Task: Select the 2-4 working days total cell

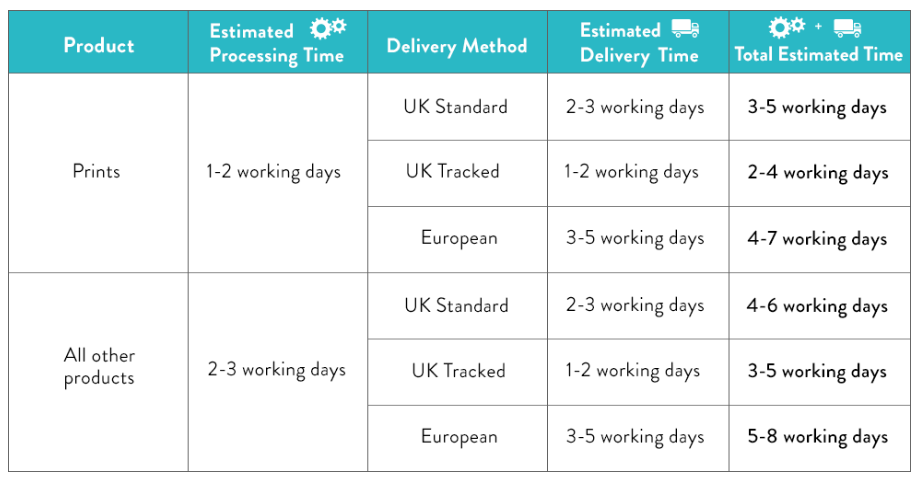Action: [820, 173]
